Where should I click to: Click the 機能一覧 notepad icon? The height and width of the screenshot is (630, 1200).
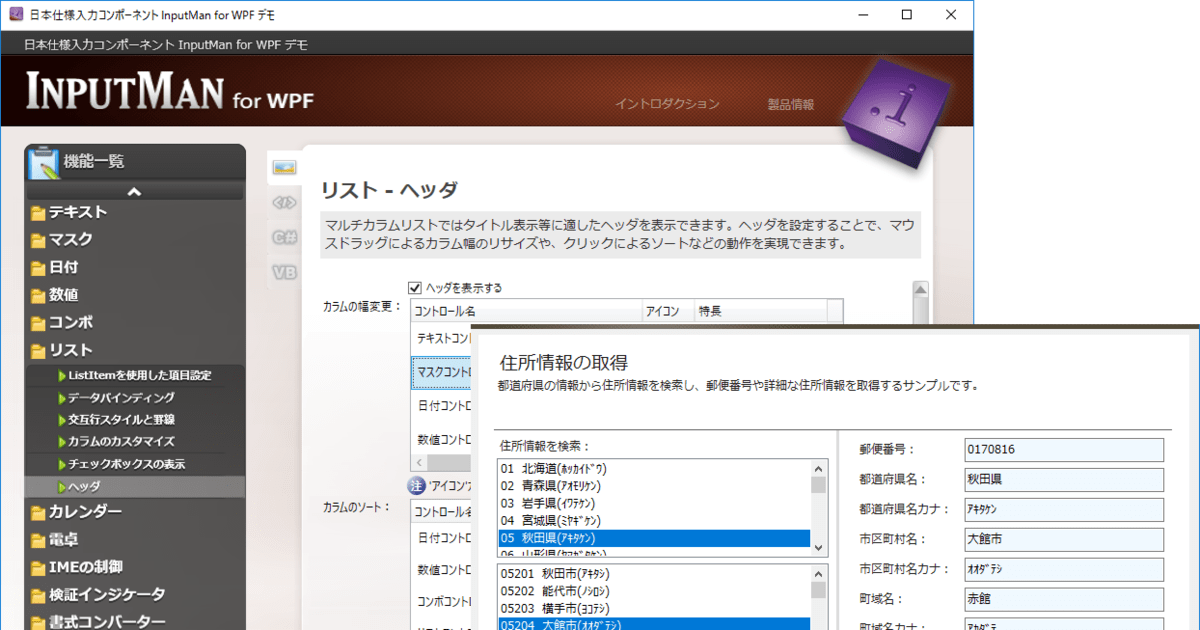(x=44, y=163)
